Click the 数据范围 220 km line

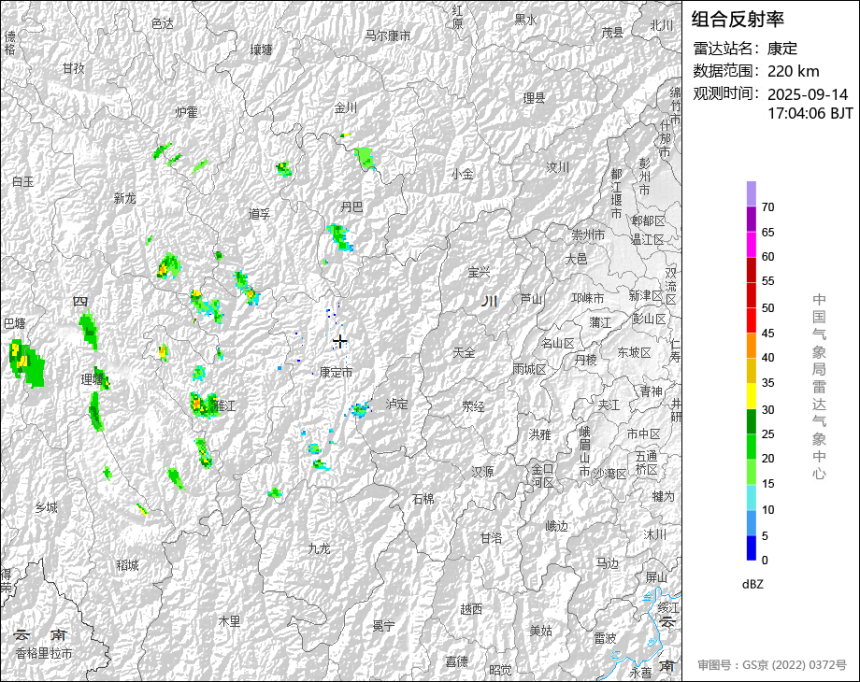pyautogui.click(x=756, y=71)
